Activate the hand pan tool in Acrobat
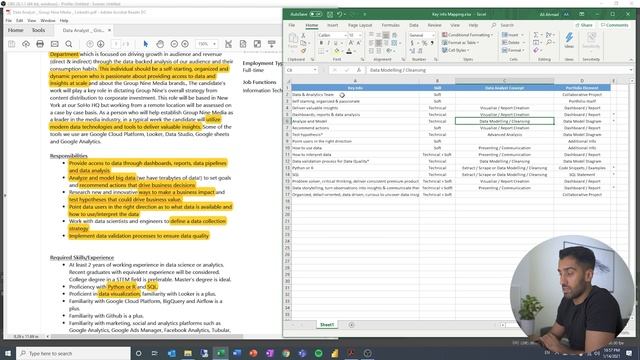The image size is (640, 360). point(160,44)
